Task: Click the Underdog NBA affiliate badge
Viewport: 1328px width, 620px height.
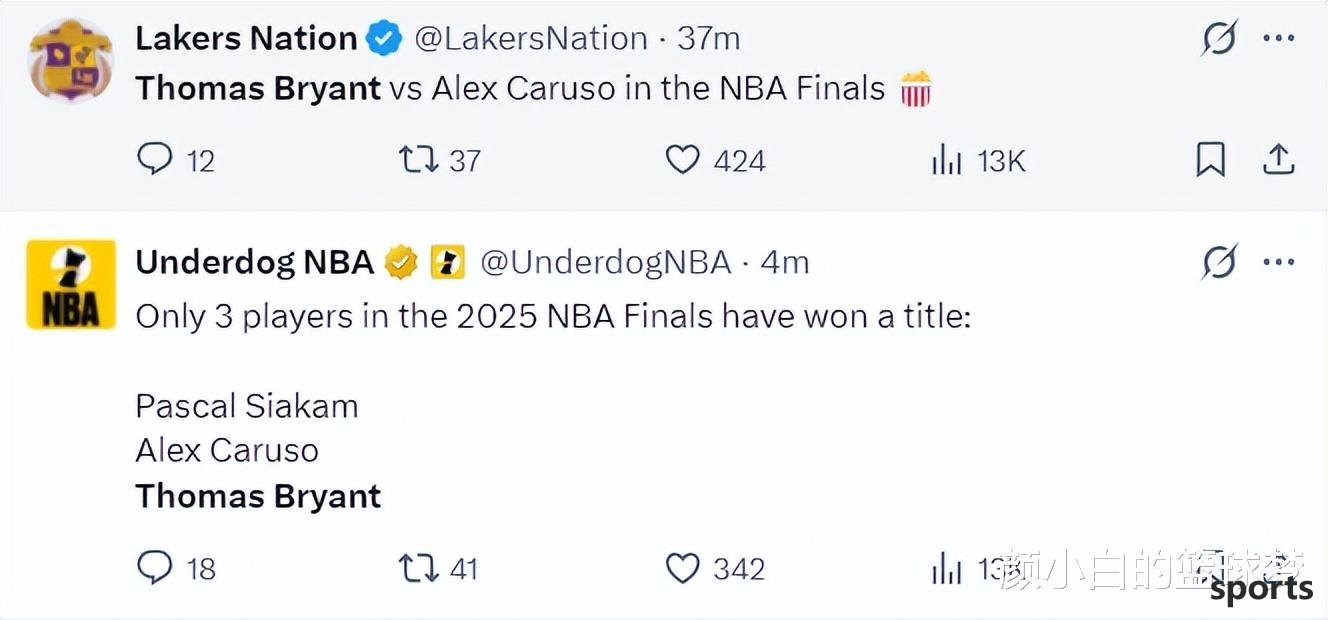Action: (447, 263)
